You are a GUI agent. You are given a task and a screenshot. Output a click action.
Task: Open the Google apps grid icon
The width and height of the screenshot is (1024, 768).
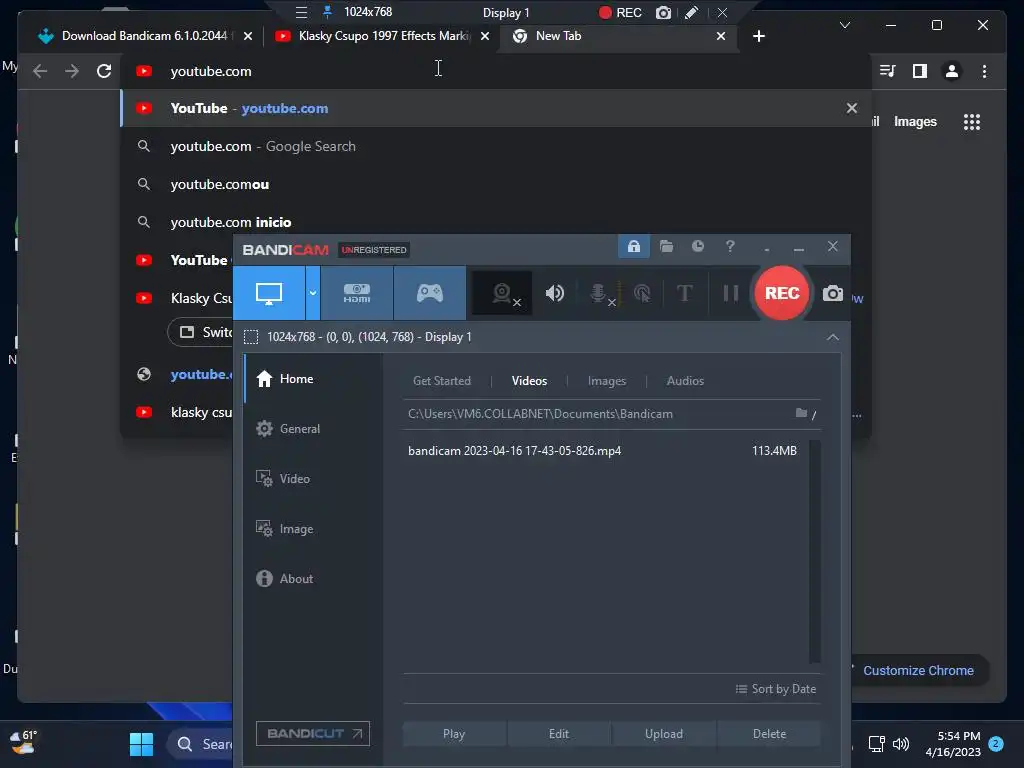tap(972, 121)
